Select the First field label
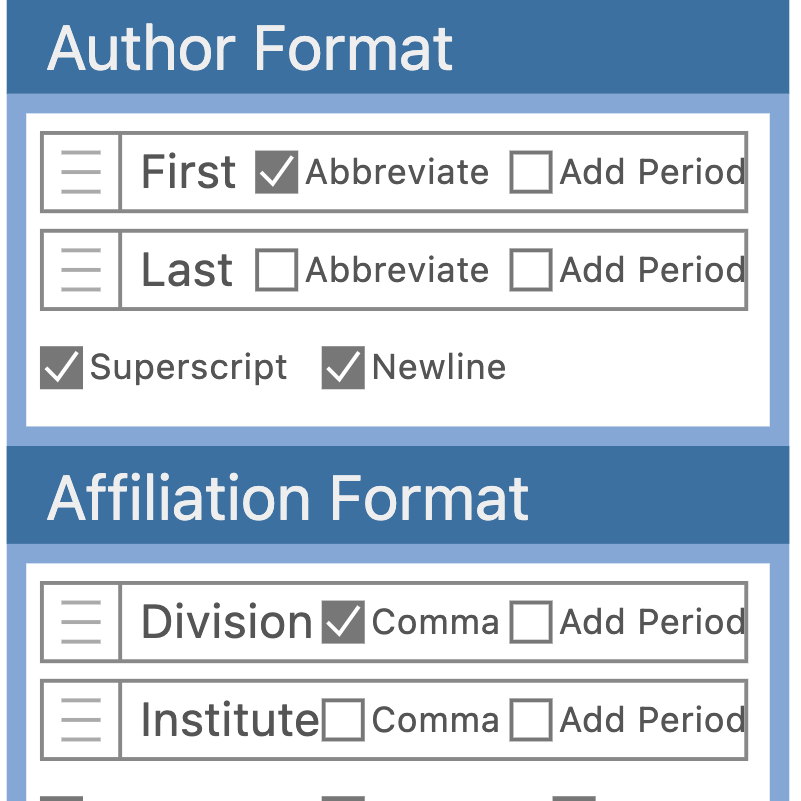 pyautogui.click(x=187, y=171)
